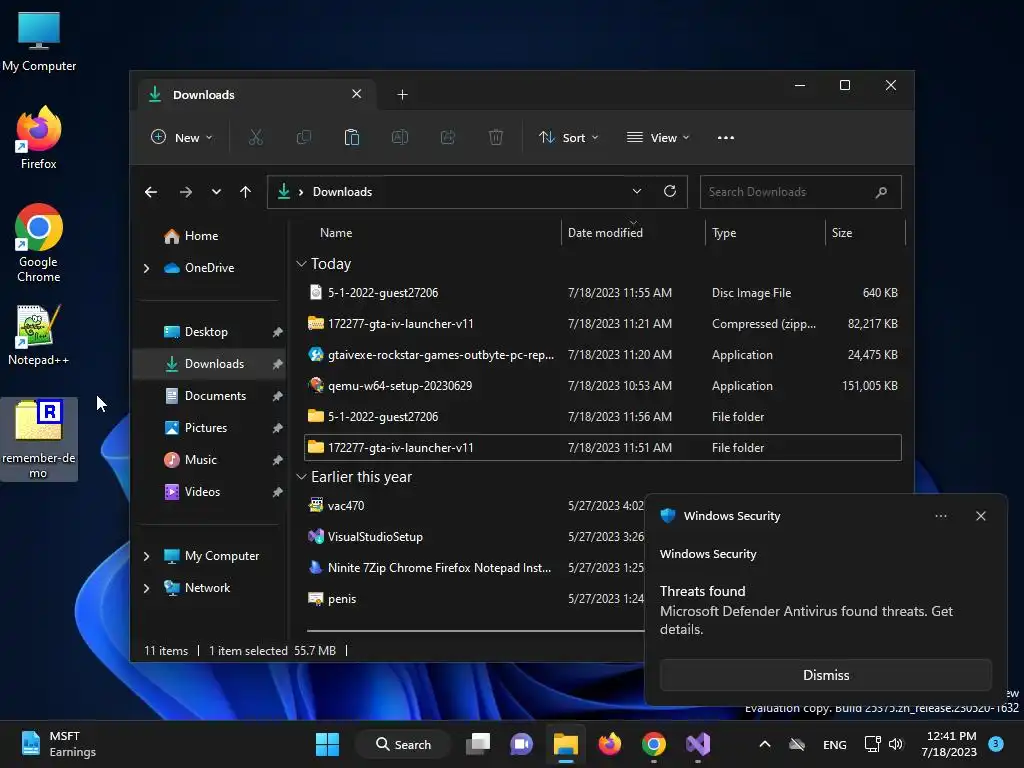1024x768 pixels.
Task: Open Firefox desktop shortcut
Action: click(39, 138)
